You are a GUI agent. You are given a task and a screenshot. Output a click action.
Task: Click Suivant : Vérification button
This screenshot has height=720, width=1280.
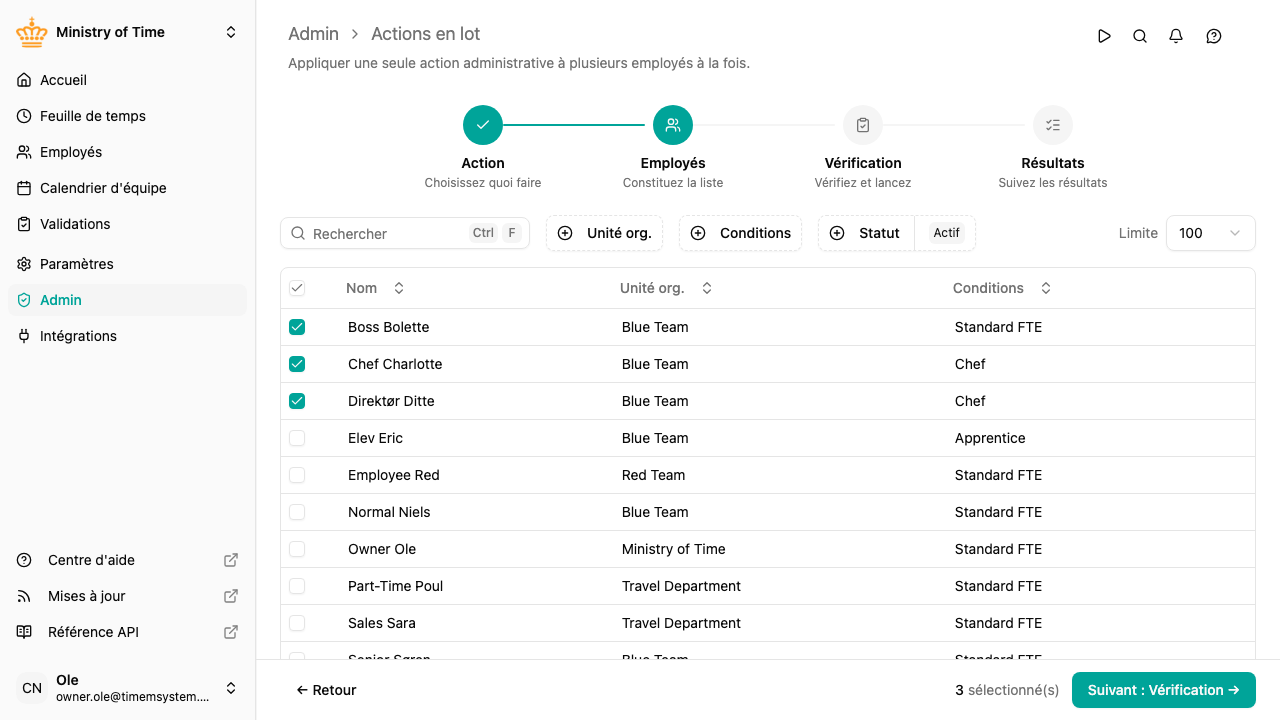tap(1164, 690)
